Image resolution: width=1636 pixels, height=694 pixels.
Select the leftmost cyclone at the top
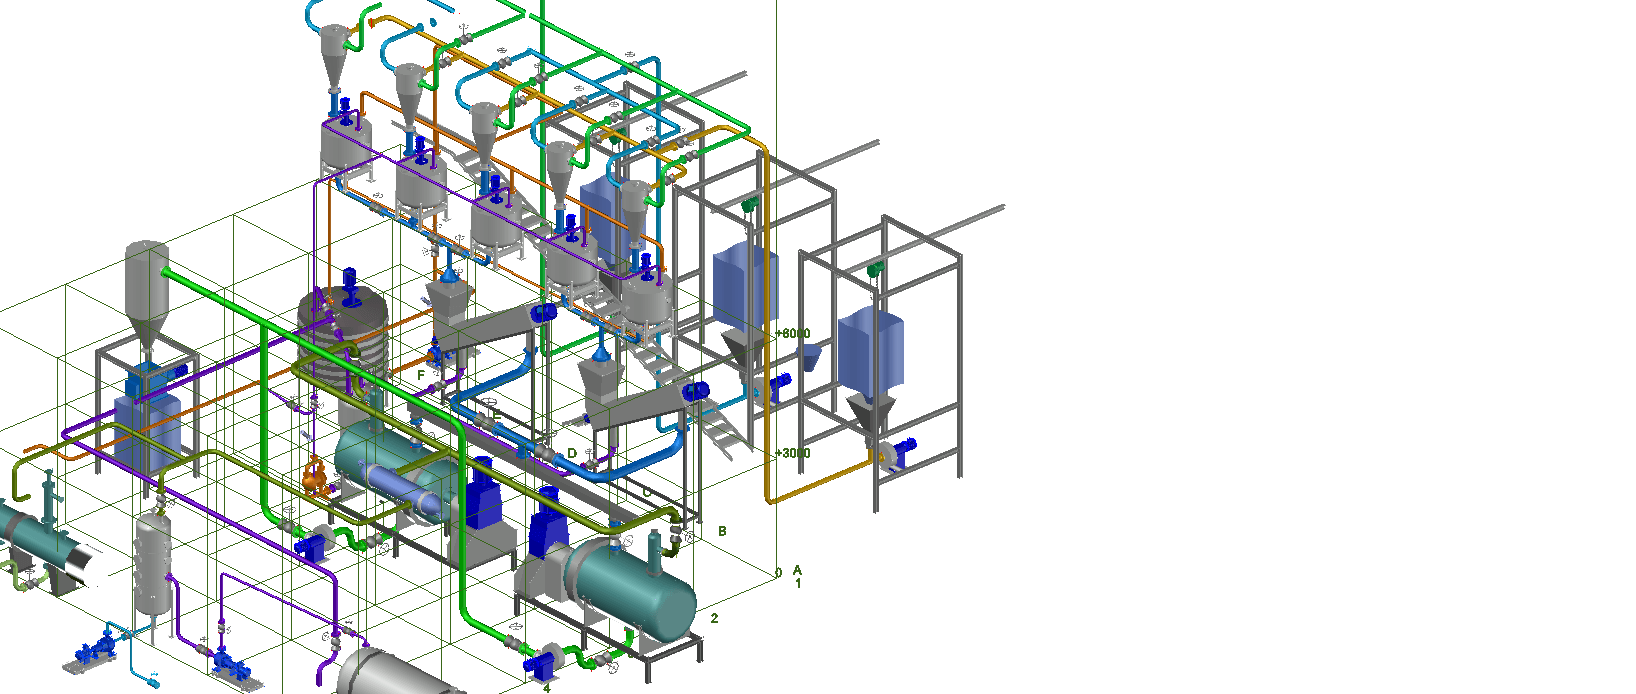tap(334, 57)
